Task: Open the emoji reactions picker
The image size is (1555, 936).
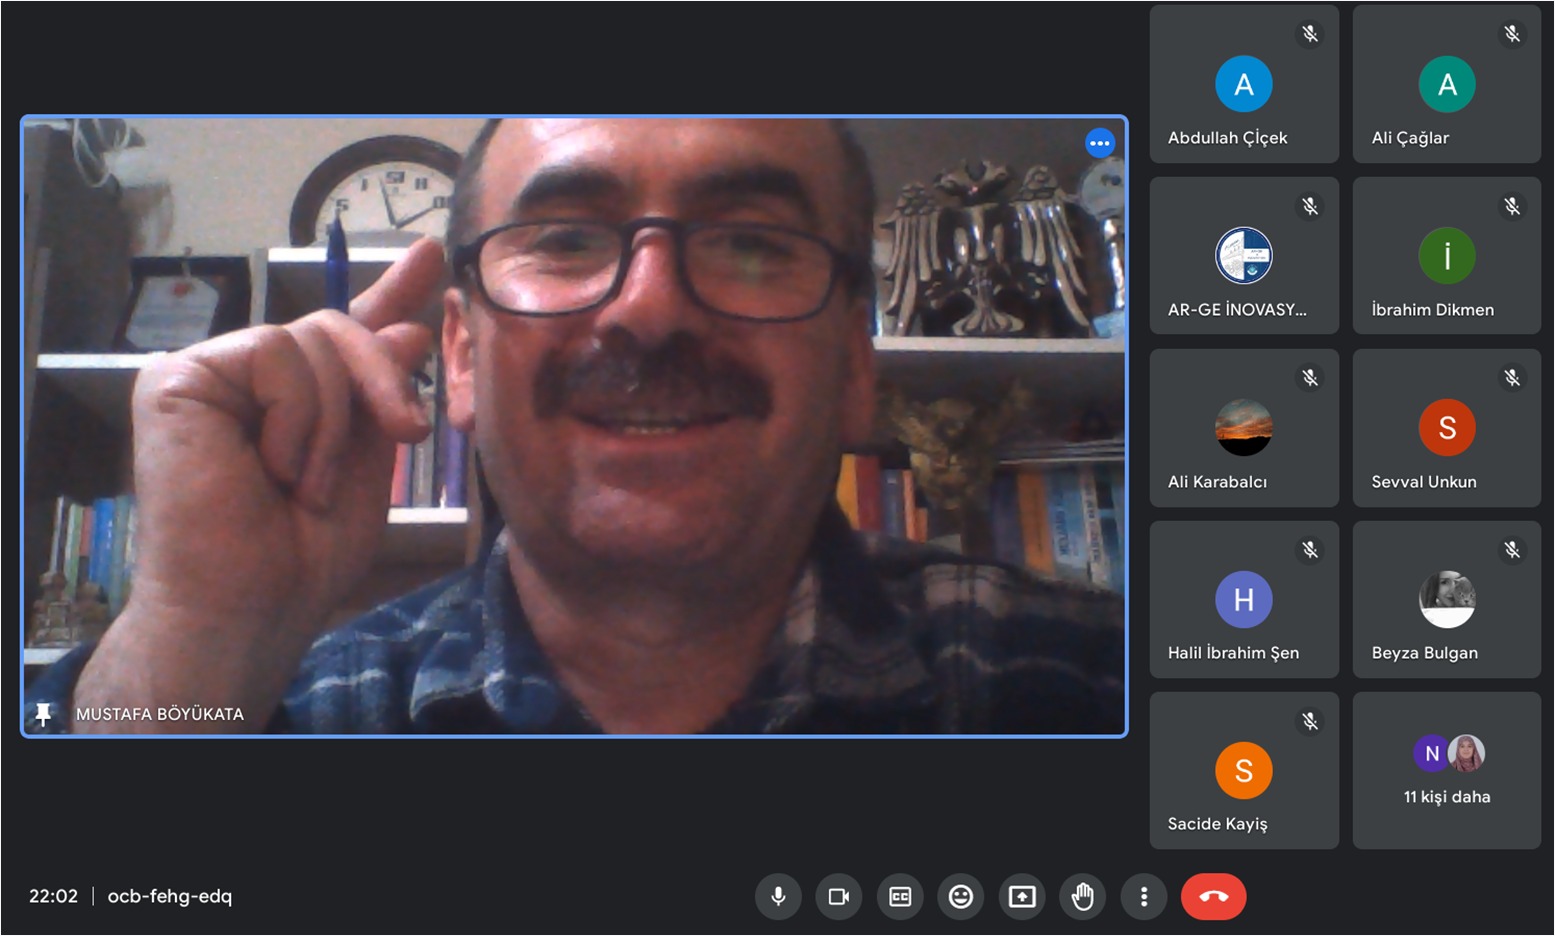Action: tap(961, 897)
